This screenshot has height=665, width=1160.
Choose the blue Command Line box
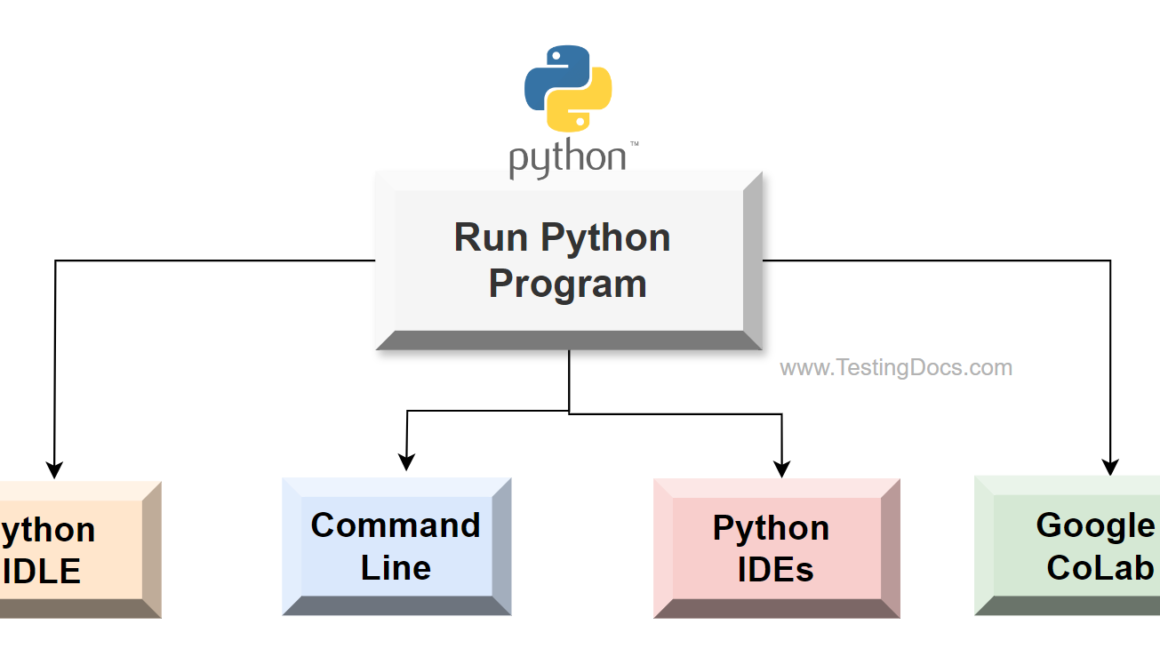[396, 546]
